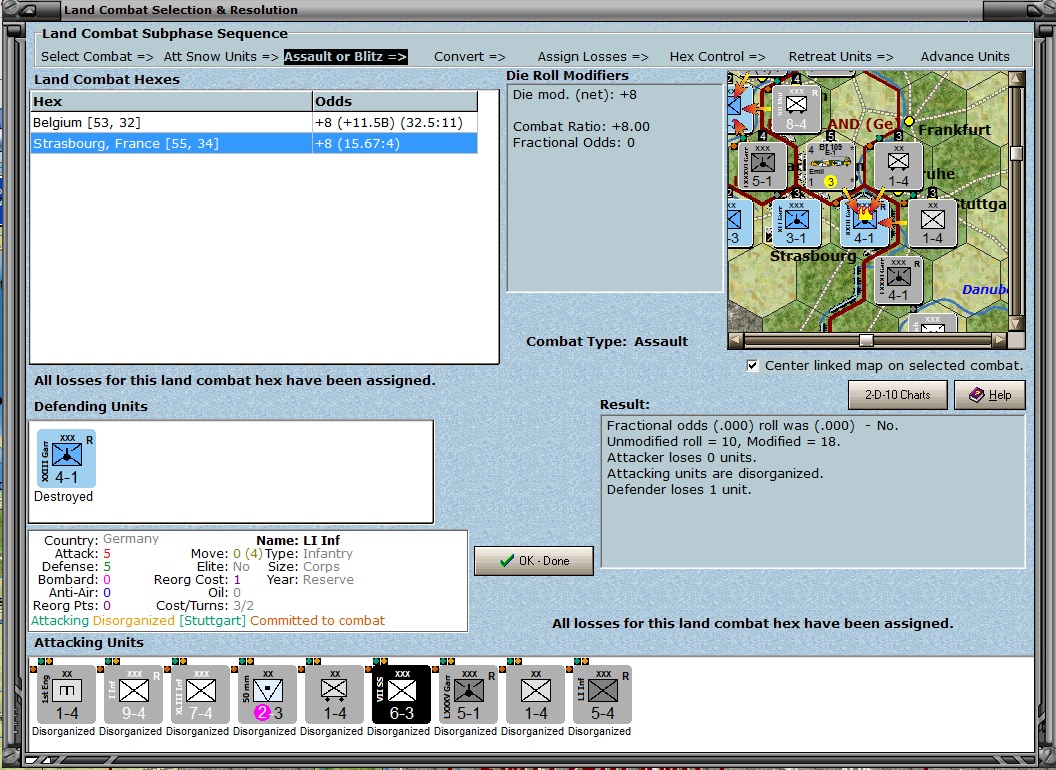
Task: Click the 8-4 unit counter on map
Action: pos(796,110)
